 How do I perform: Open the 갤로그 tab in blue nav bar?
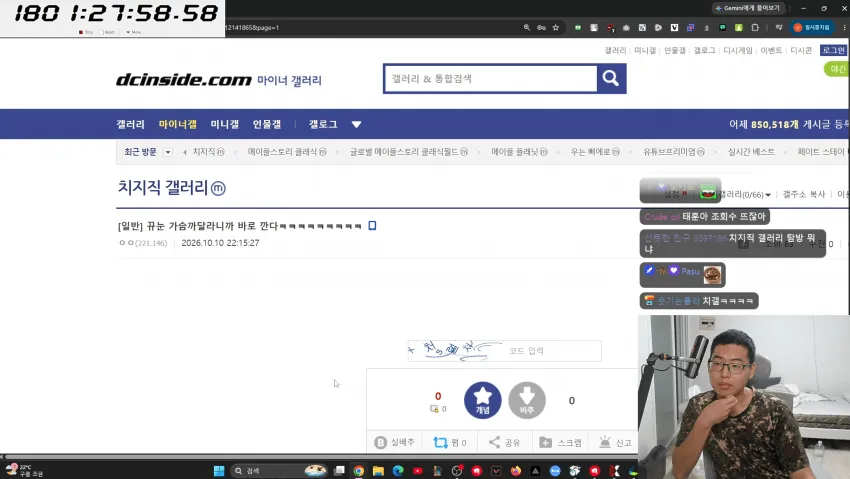click(x=323, y=124)
